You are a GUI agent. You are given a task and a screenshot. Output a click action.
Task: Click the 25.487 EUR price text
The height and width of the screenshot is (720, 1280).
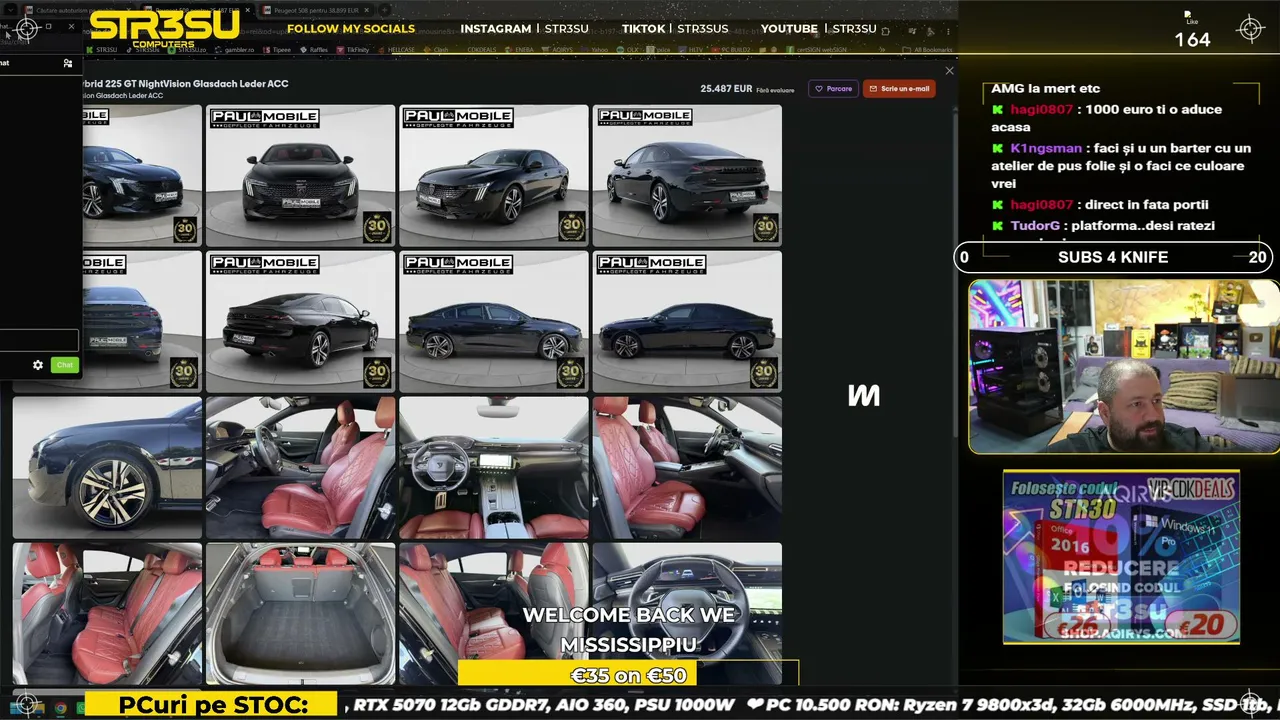pos(726,89)
